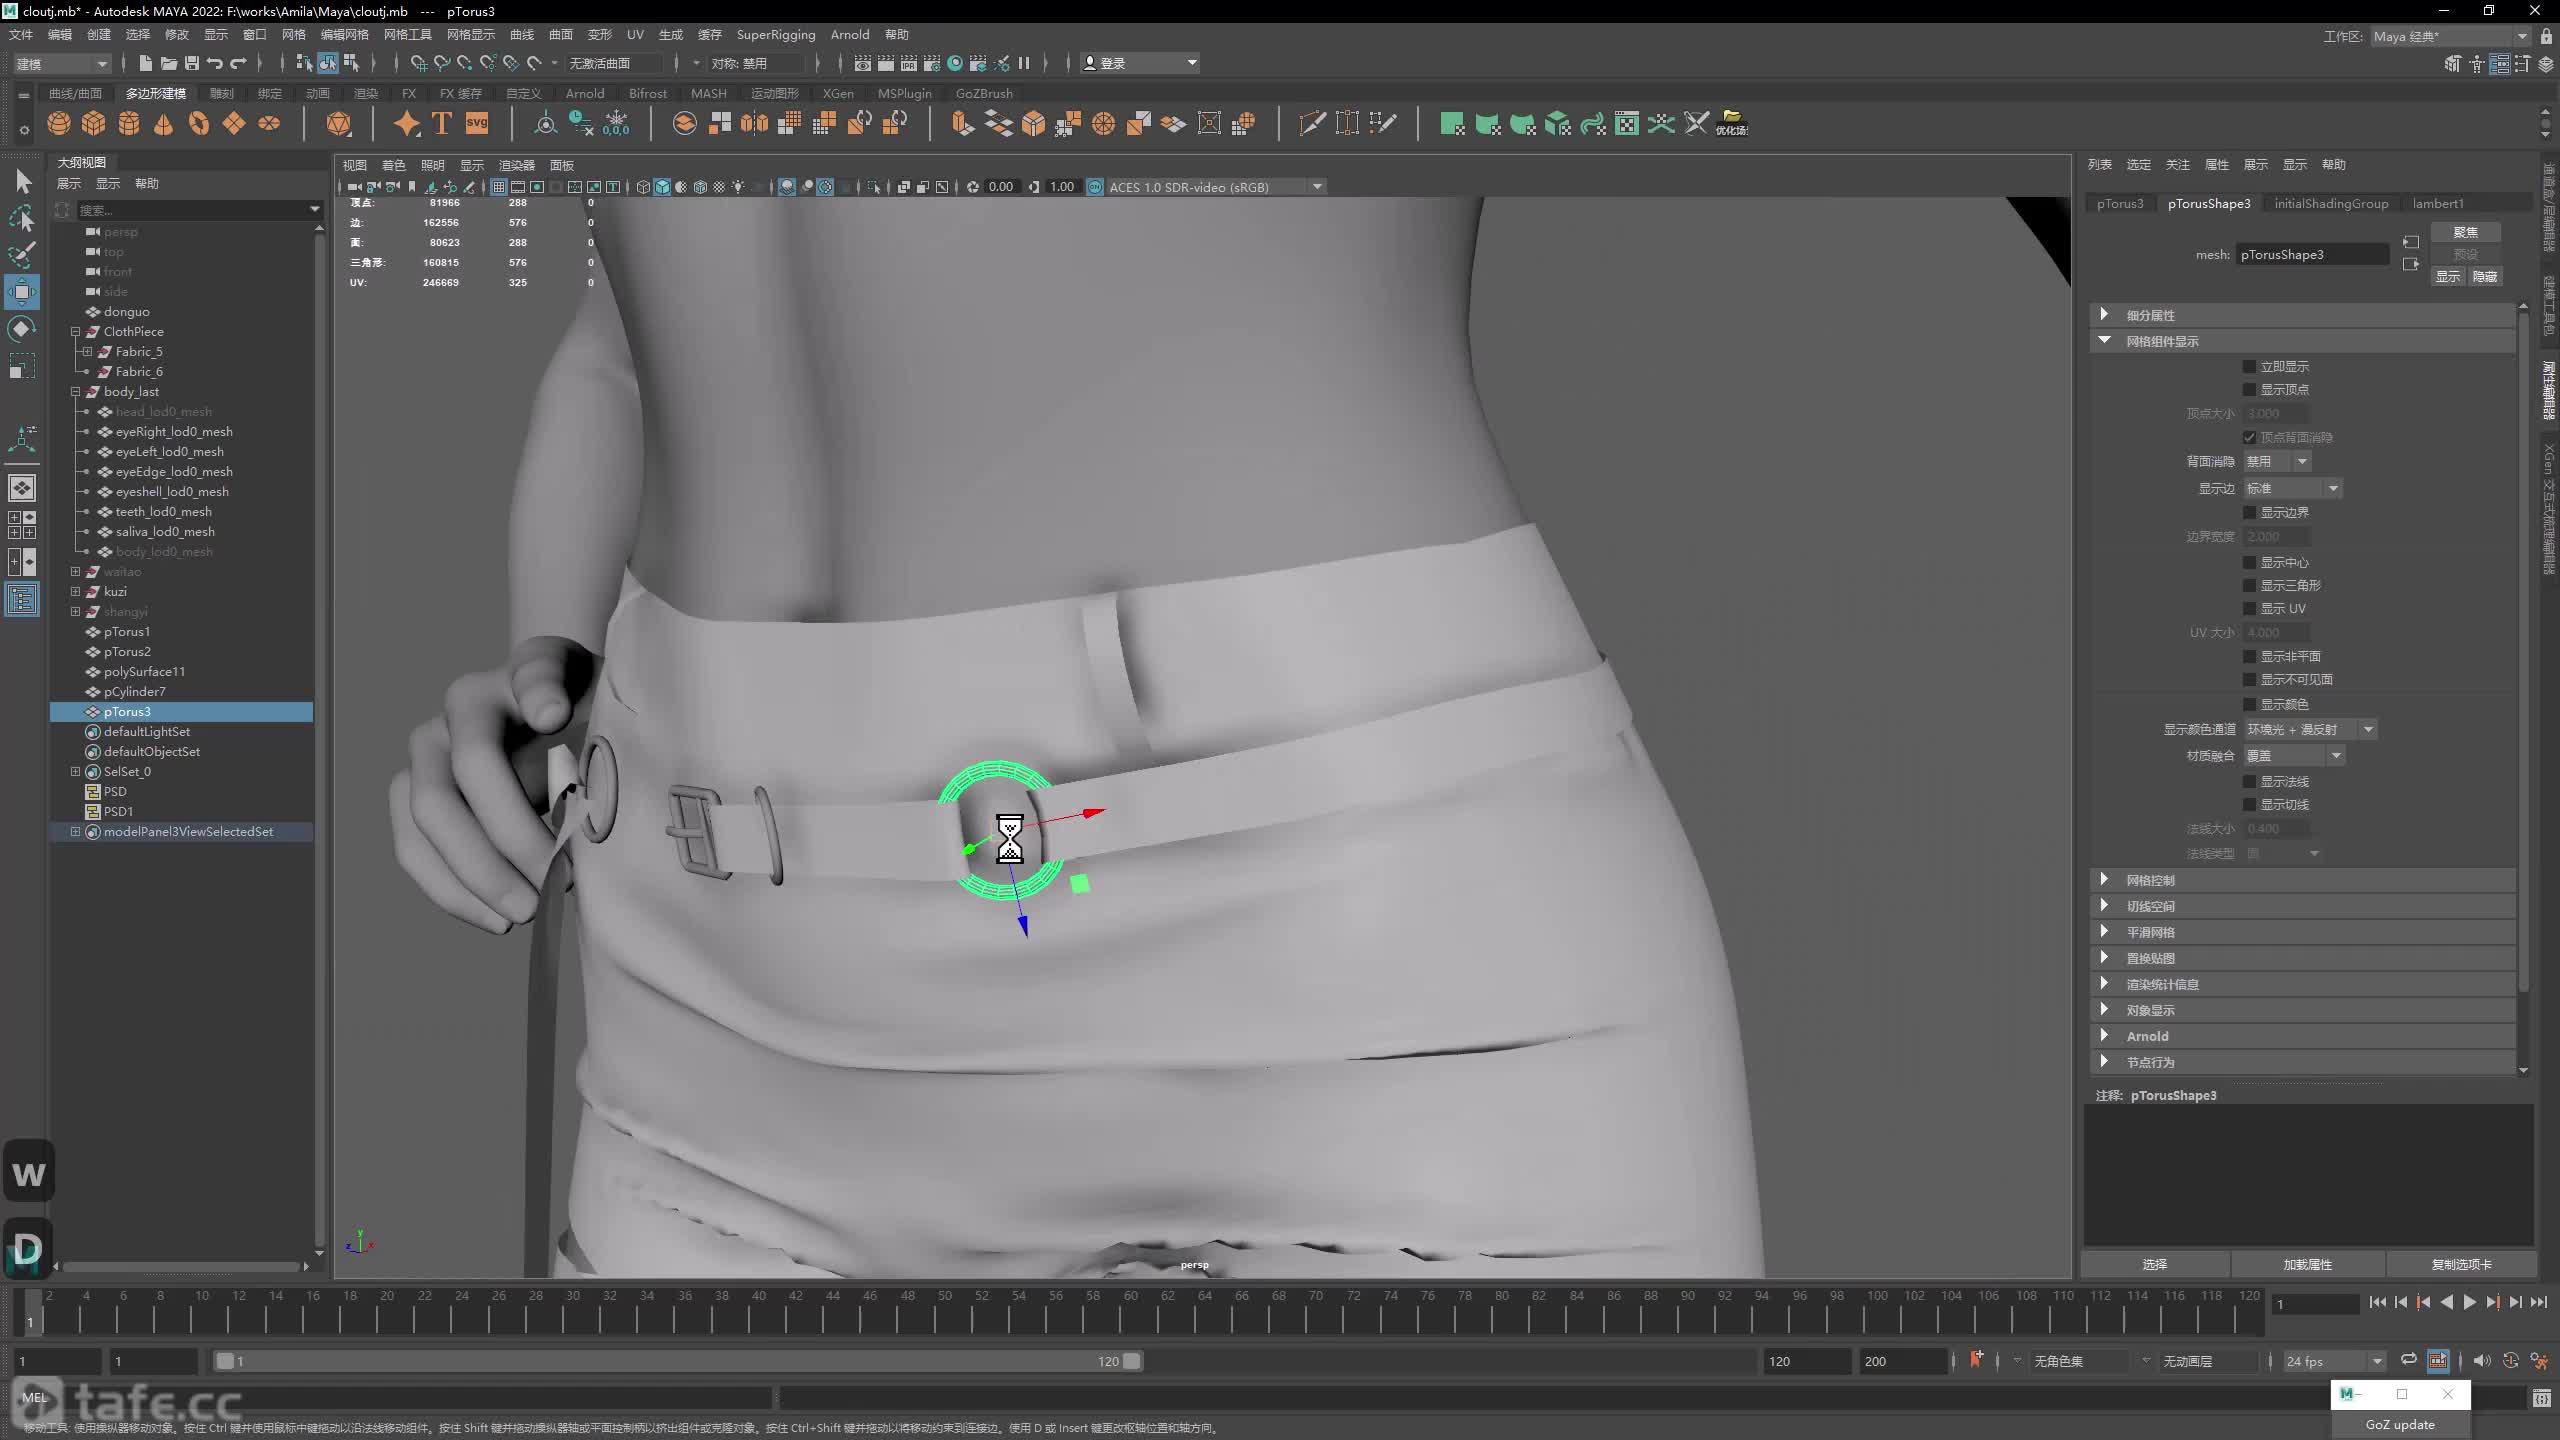Open the 24 fps frame rate dropdown
2560x1440 pixels.
click(2334, 1361)
